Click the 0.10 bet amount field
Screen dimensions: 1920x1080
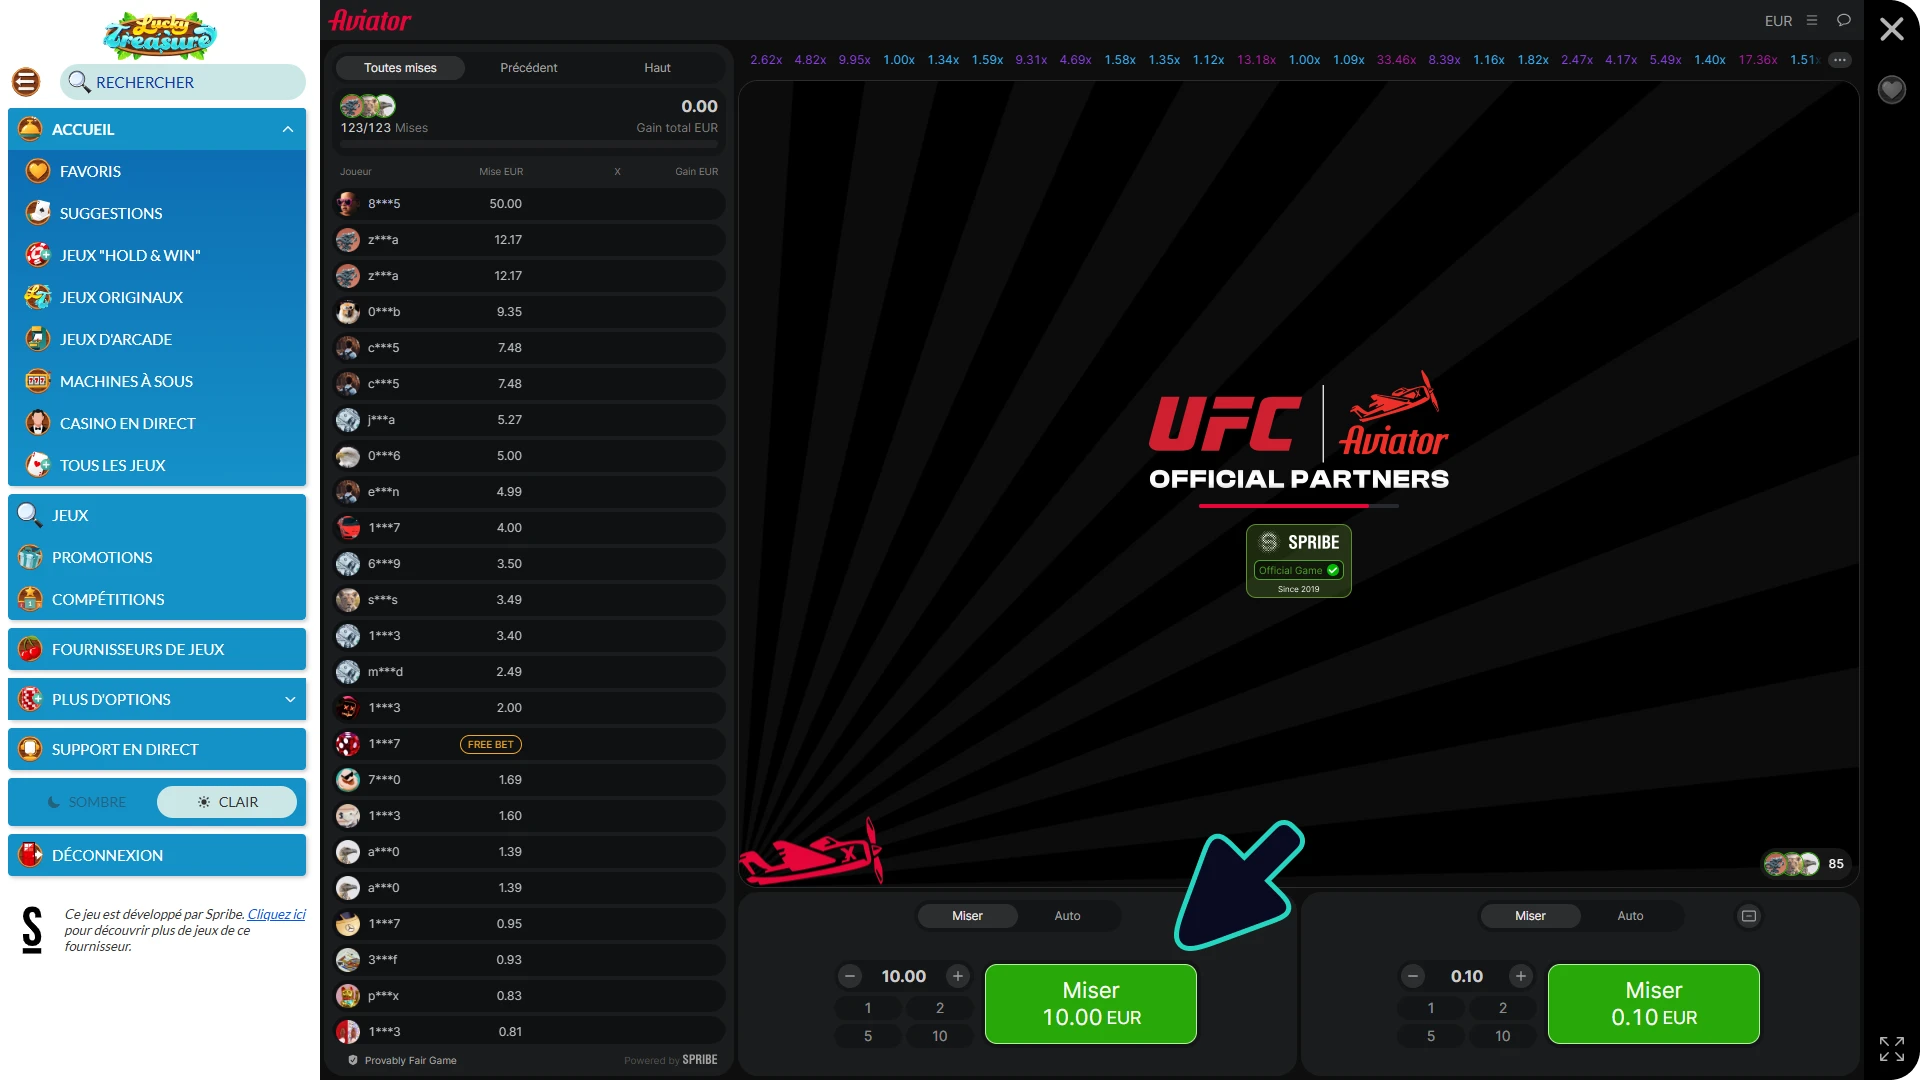1467,976
